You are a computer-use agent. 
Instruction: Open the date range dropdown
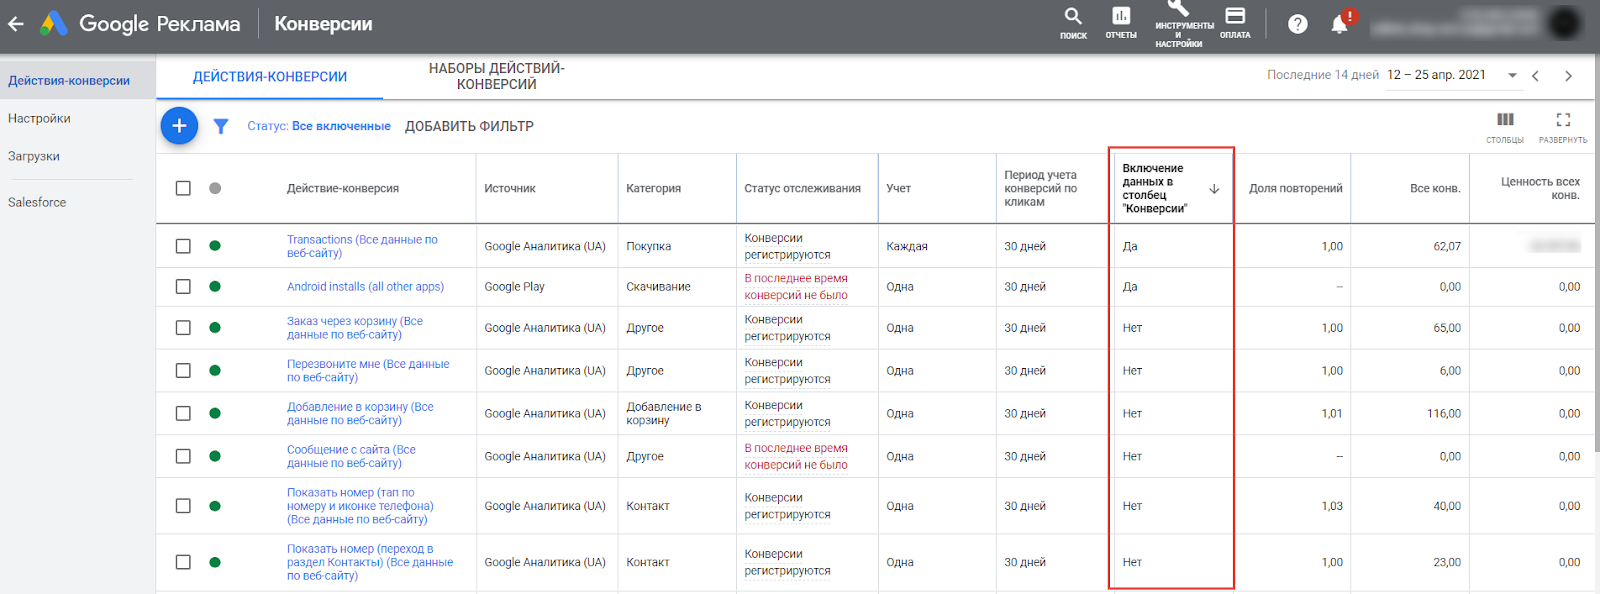pos(1512,76)
